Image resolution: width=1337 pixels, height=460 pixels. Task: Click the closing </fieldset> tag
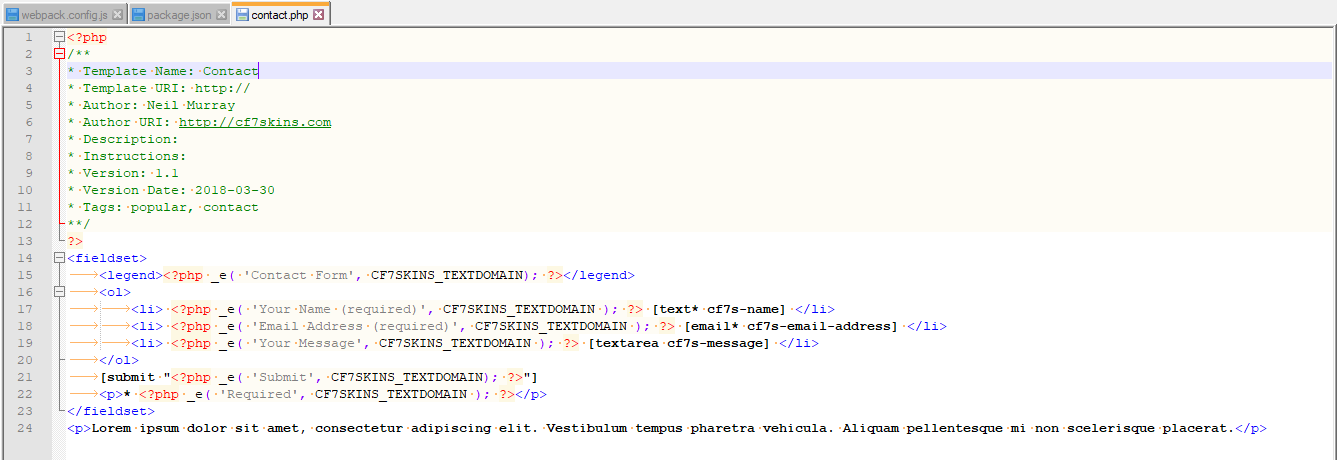coord(111,411)
